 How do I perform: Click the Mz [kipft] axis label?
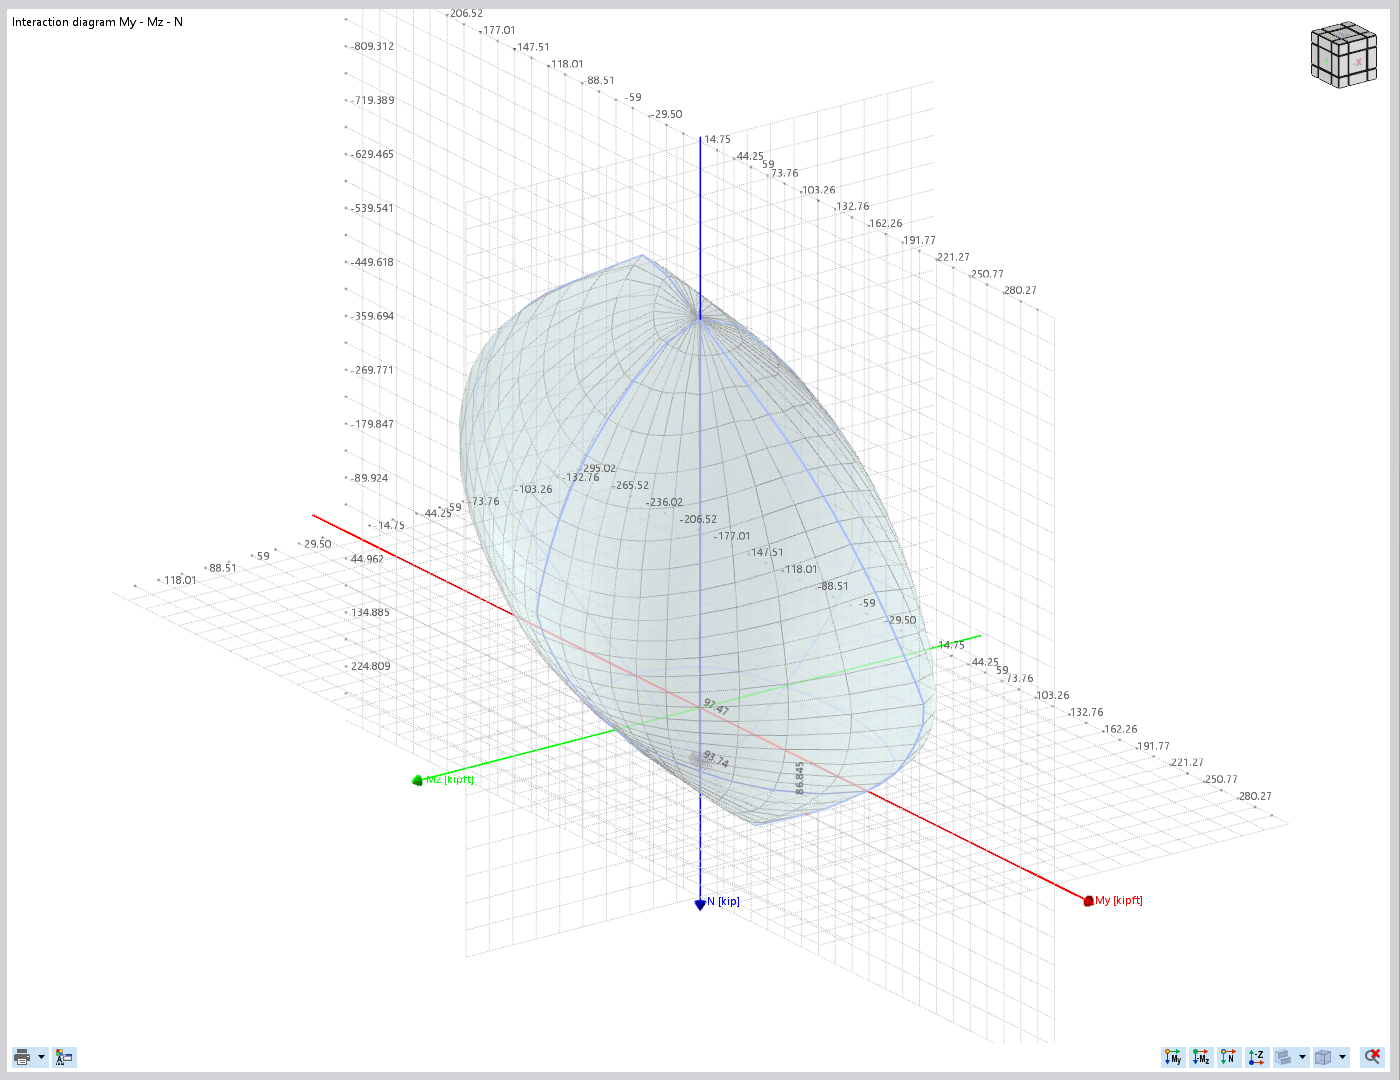[447, 777]
